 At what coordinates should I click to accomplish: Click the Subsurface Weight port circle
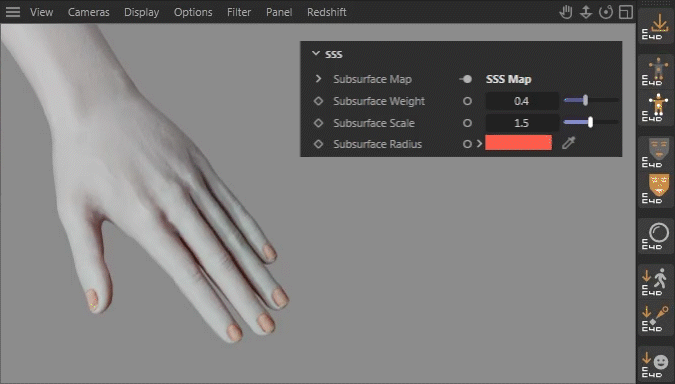(467, 101)
